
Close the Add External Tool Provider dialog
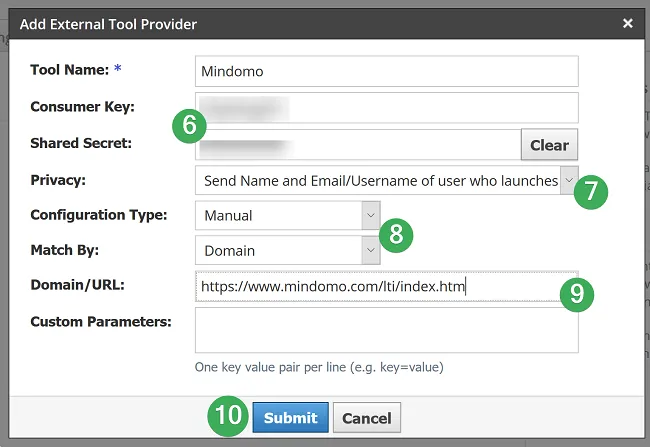[627, 23]
